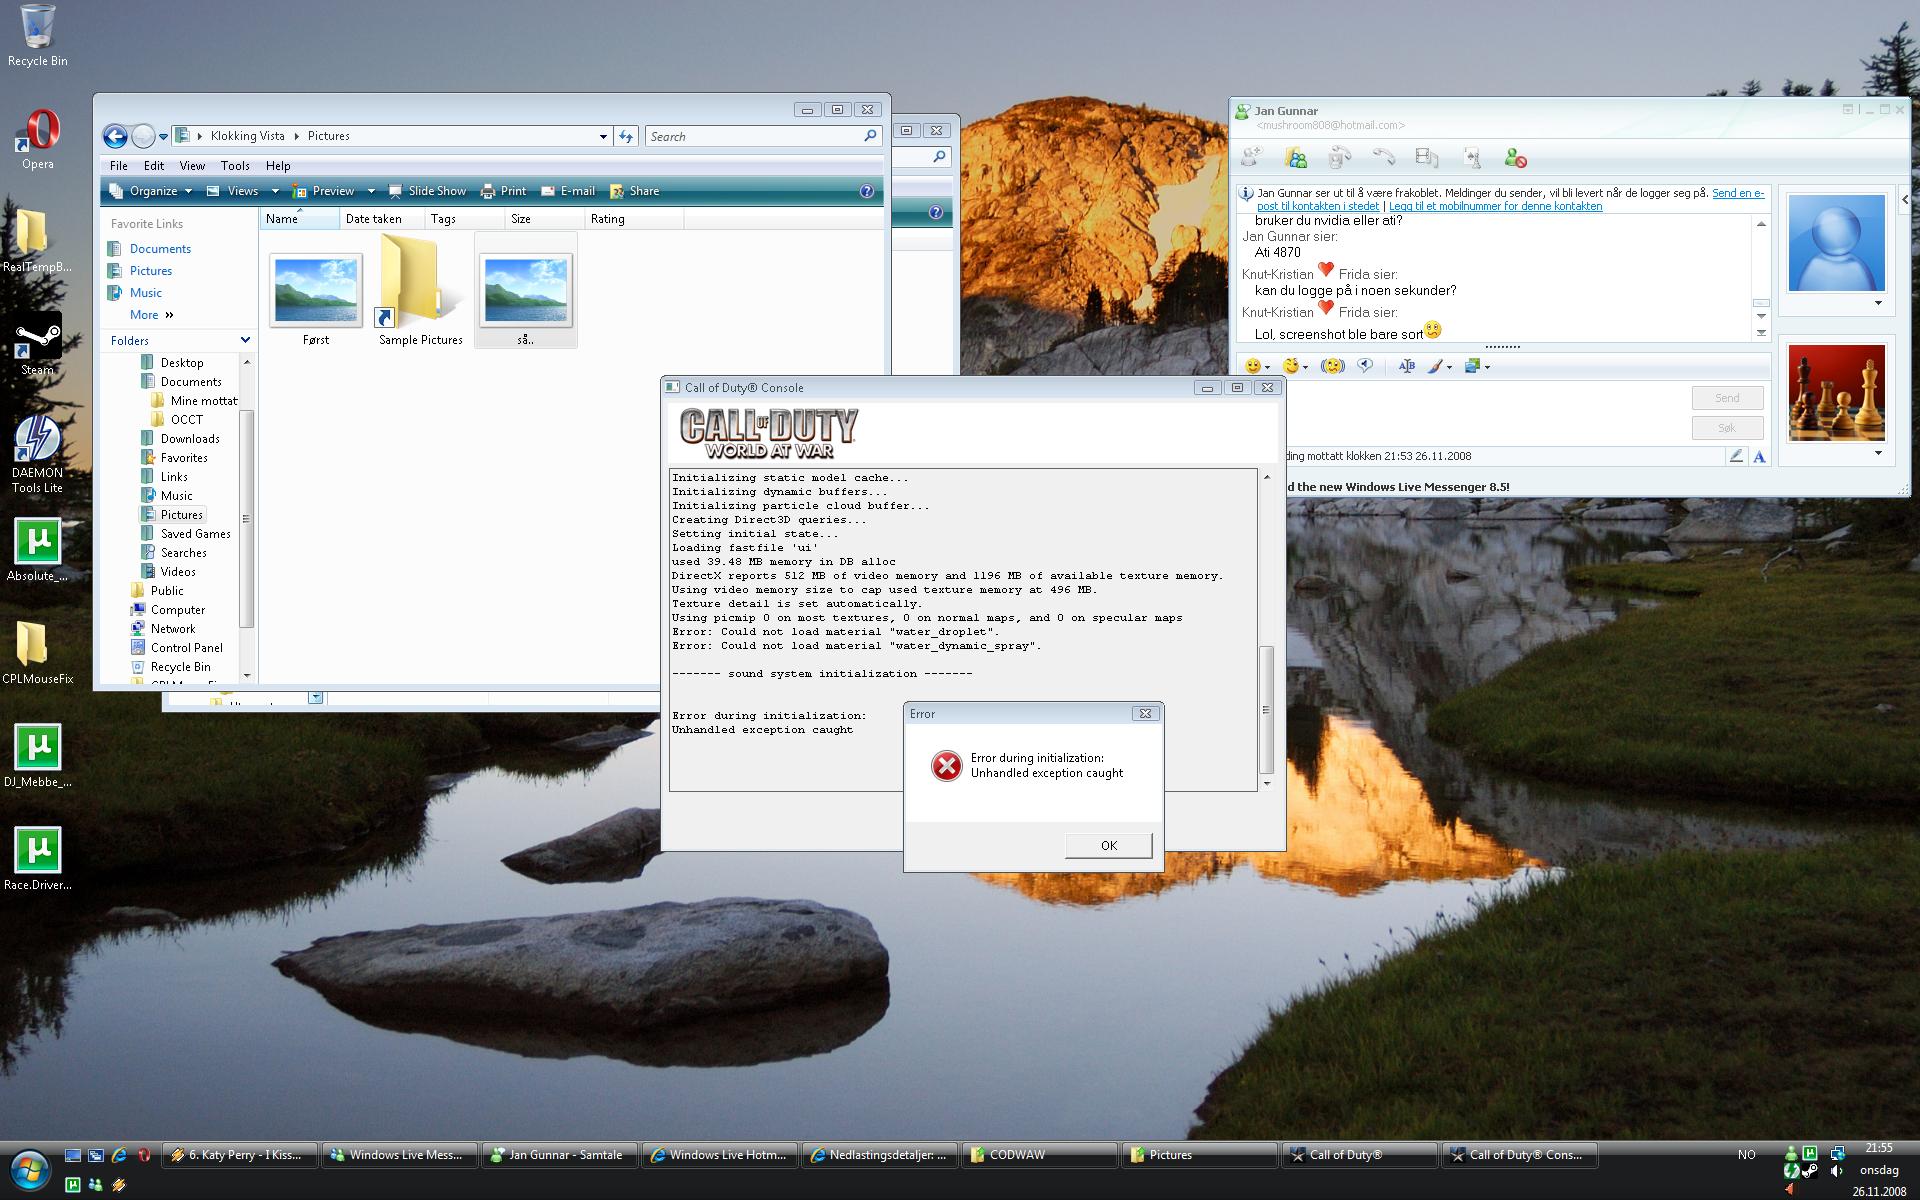Click the Call of Duty console scrollbar thumb

tap(1266, 710)
